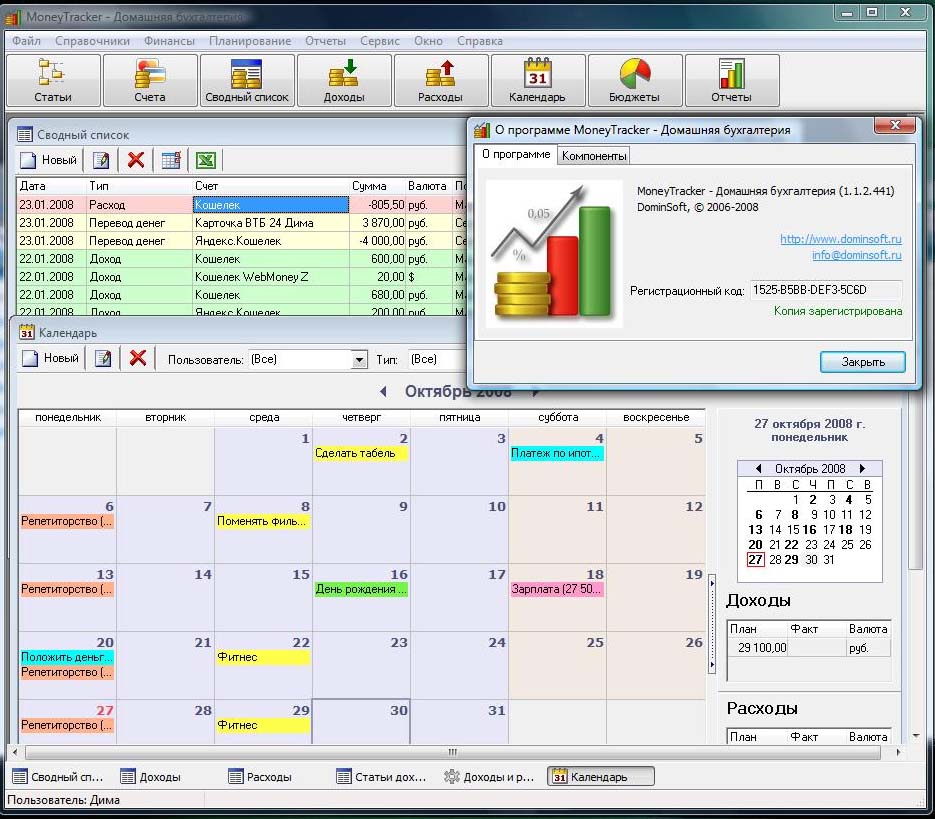Go to next month in mini calendar
Image resolution: width=935 pixels, height=819 pixels.
click(x=862, y=468)
